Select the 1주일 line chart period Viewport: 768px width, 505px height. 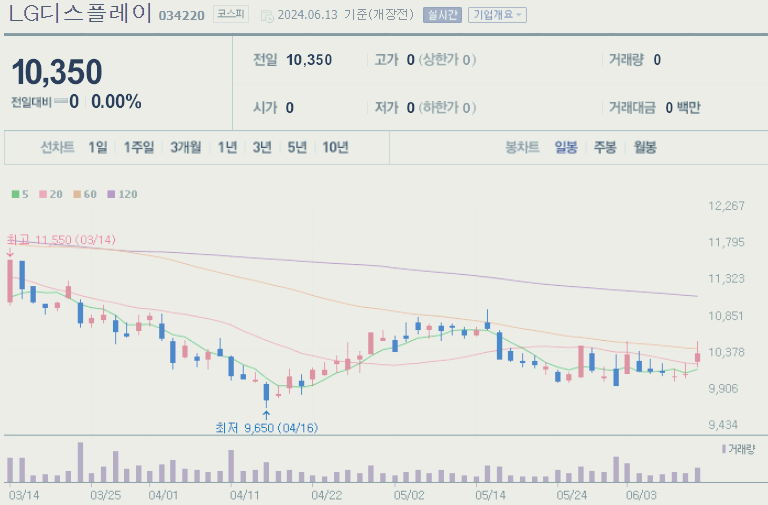coord(139,147)
